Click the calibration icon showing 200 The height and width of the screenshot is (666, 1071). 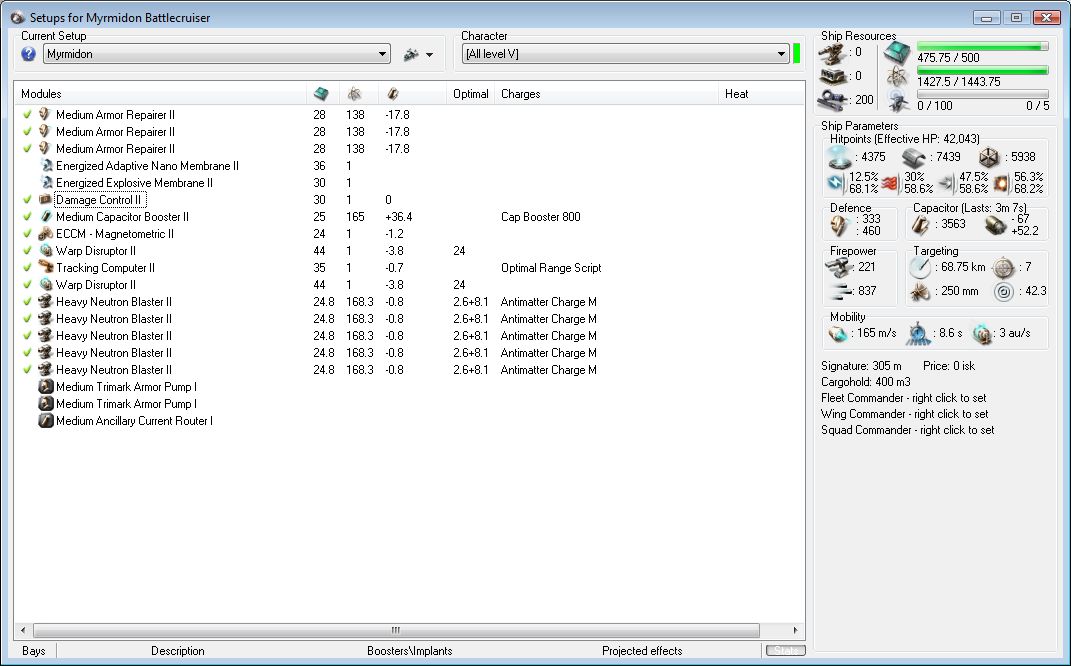click(x=832, y=100)
